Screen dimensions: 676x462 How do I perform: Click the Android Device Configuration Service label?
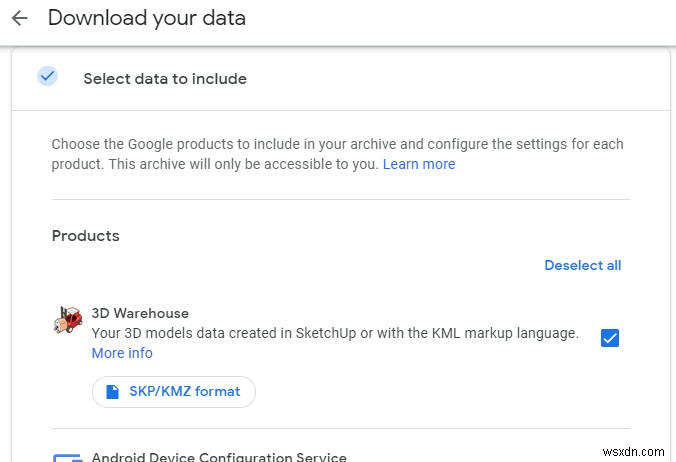point(219,456)
